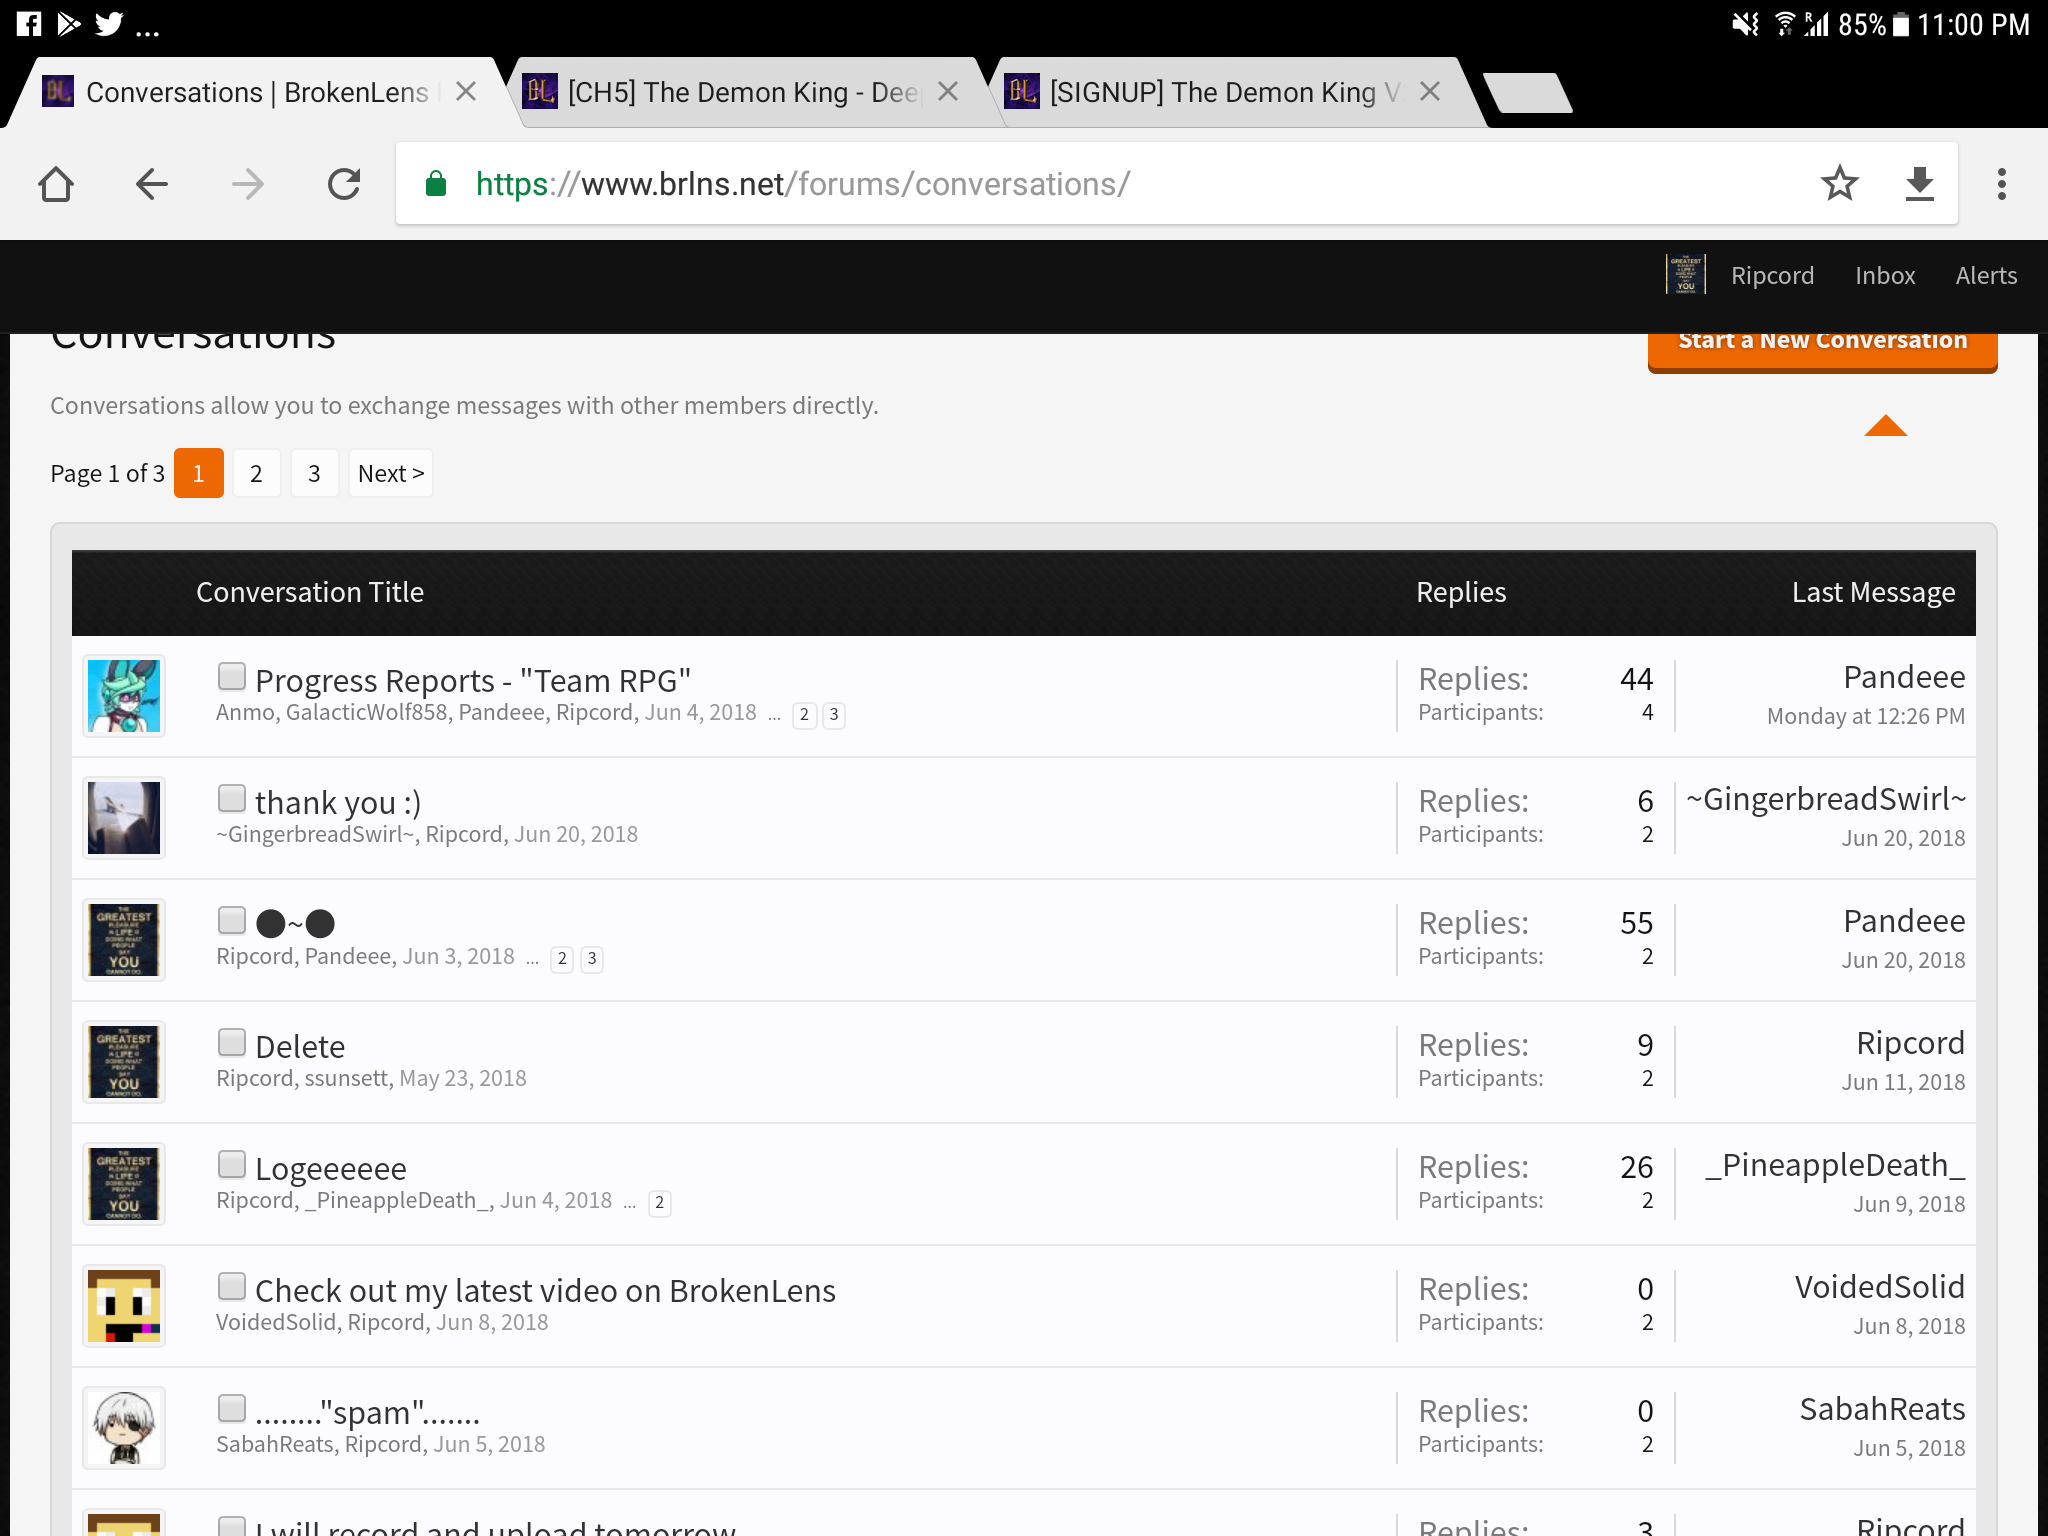Viewport: 2048px width, 1536px height.
Task: Tap the Twitter notification icon in status bar
Action: pyautogui.click(x=109, y=24)
